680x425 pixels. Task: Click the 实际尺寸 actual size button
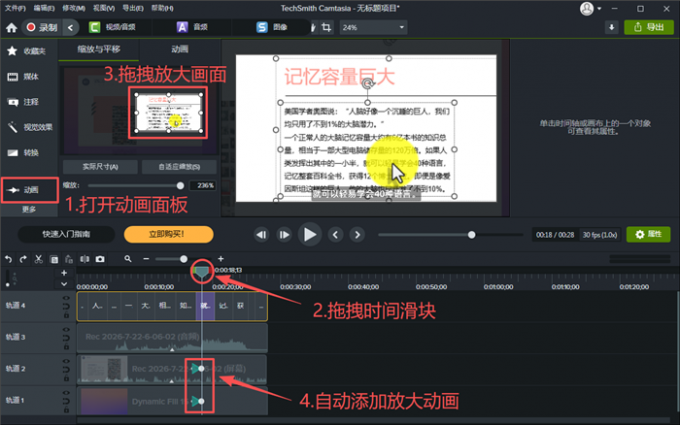(100, 167)
